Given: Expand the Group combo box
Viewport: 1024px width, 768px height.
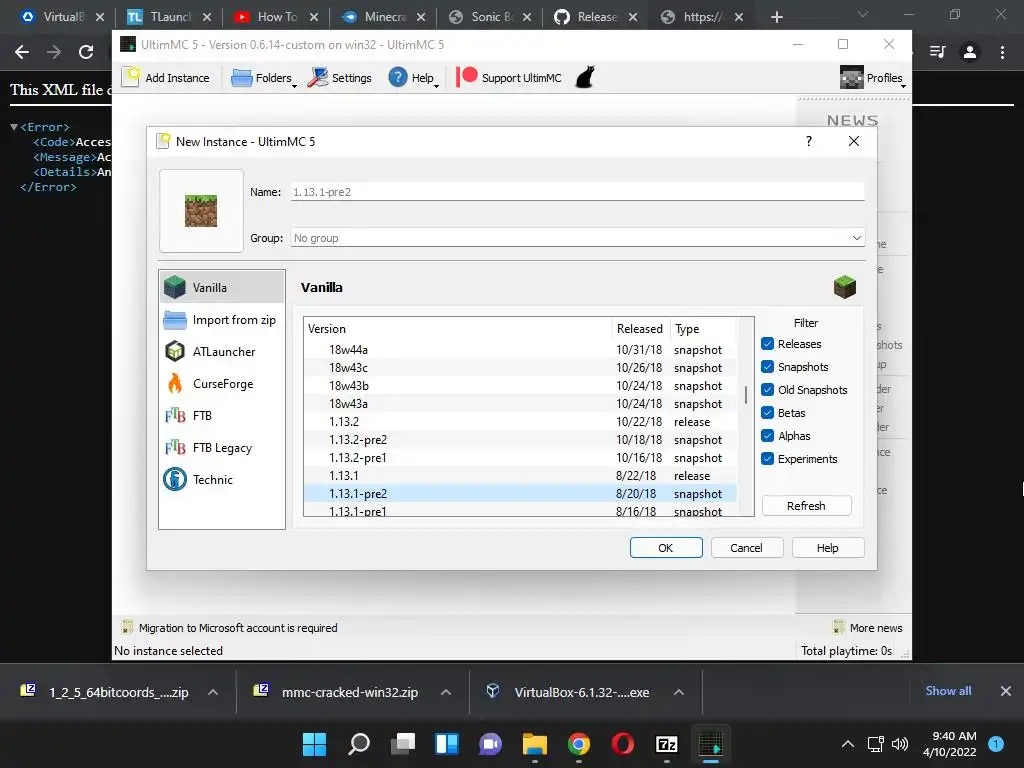Looking at the screenshot, I should (x=577, y=238).
